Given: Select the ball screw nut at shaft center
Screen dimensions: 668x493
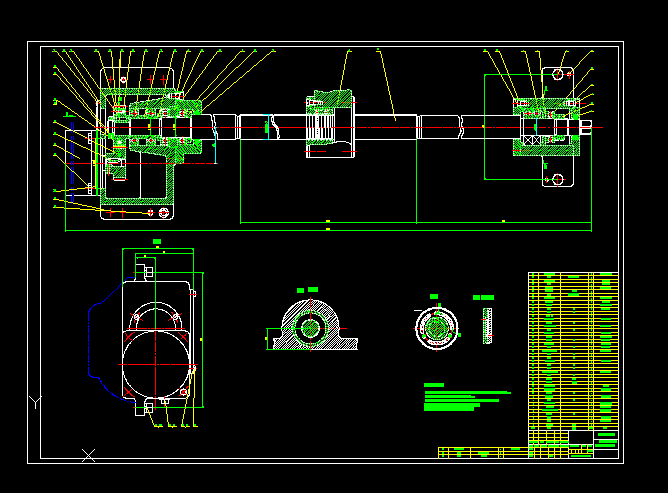Looking at the screenshot, I should (x=331, y=124).
